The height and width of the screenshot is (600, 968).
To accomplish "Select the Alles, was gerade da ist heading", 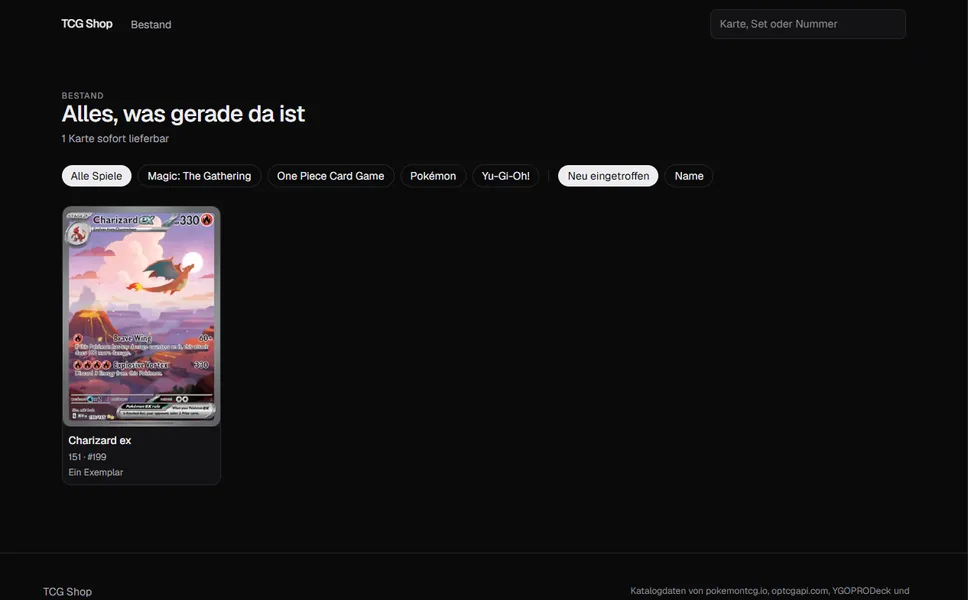I will (x=183, y=114).
